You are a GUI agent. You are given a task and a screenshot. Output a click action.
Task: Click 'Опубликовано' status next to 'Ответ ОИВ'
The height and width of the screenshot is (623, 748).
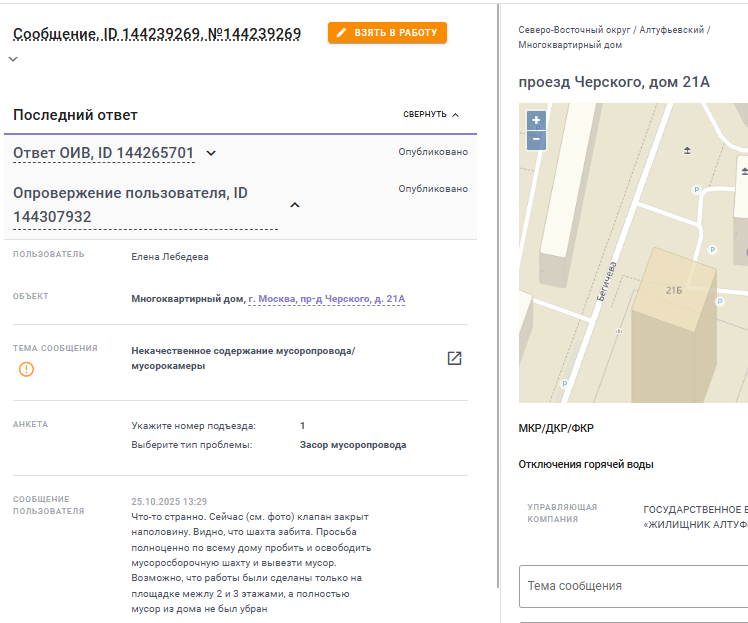(433, 152)
